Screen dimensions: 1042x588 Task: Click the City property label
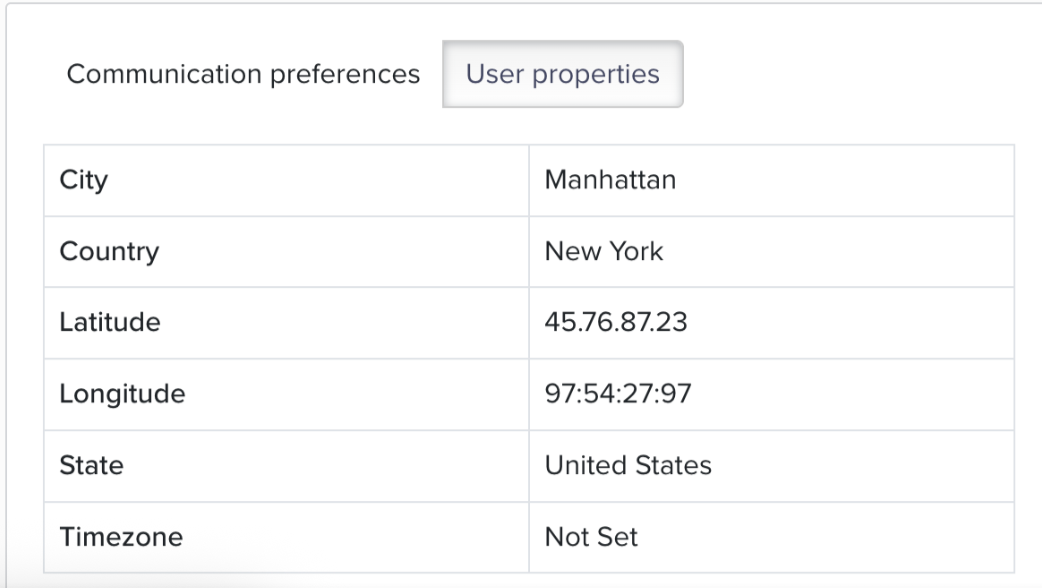[82, 181]
